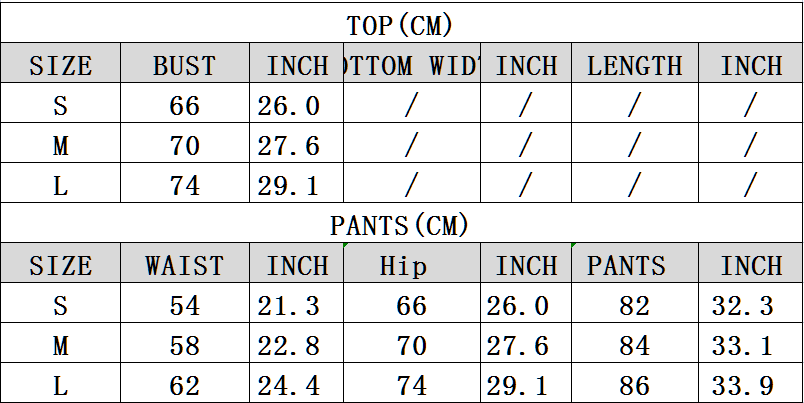Select the 22.8 waist inch cell
This screenshot has height=403, width=804.
(x=296, y=343)
